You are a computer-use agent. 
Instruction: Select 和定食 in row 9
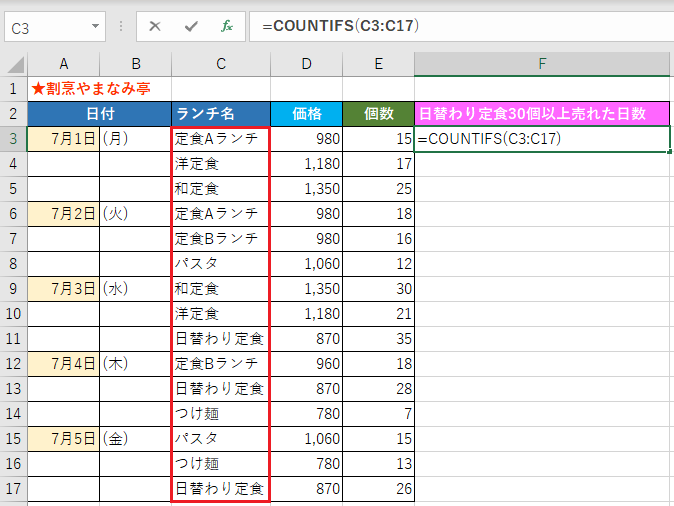click(x=221, y=288)
